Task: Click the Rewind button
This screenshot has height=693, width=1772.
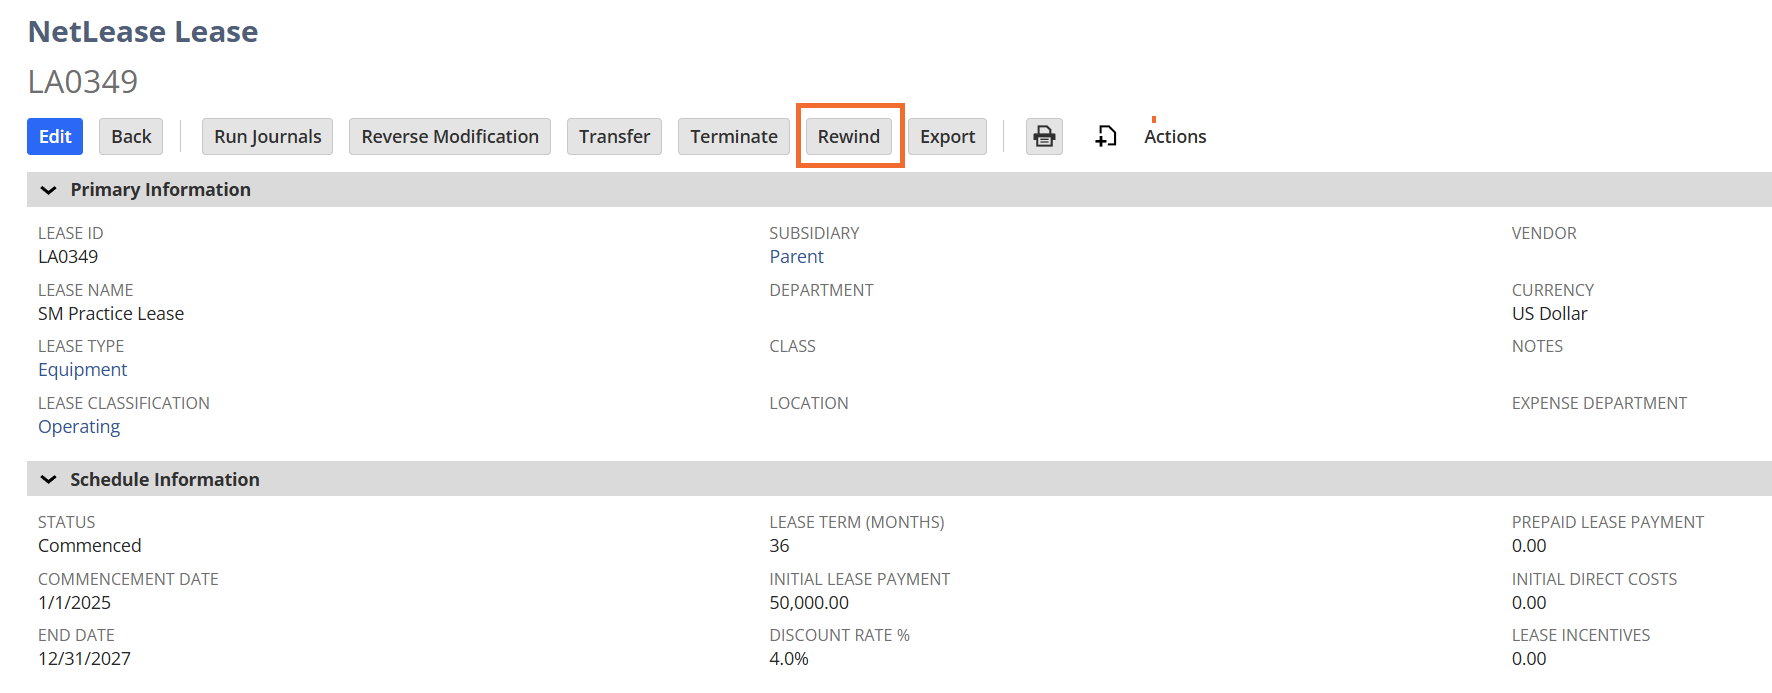Action: pos(849,136)
